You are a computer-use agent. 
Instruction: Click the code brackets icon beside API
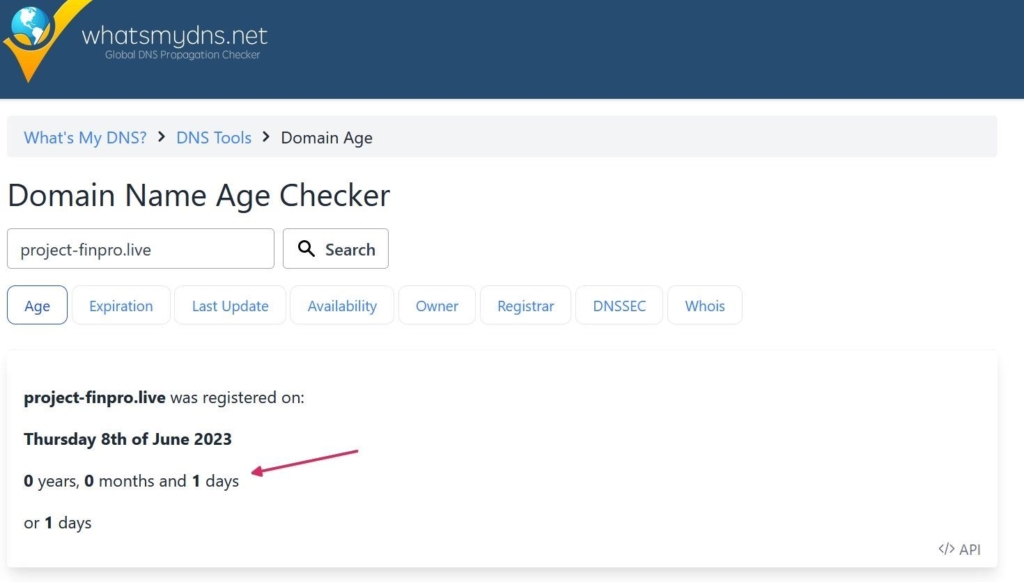pos(946,549)
